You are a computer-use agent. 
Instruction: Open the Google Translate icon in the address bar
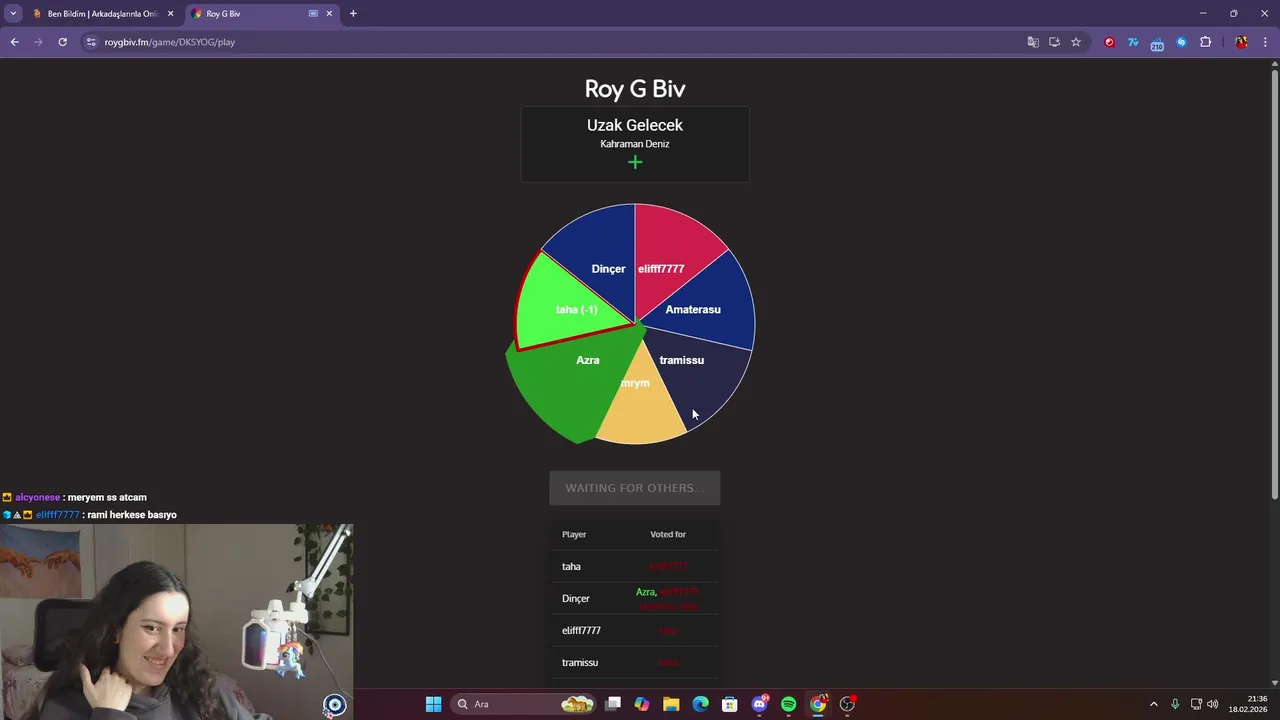click(x=1033, y=42)
